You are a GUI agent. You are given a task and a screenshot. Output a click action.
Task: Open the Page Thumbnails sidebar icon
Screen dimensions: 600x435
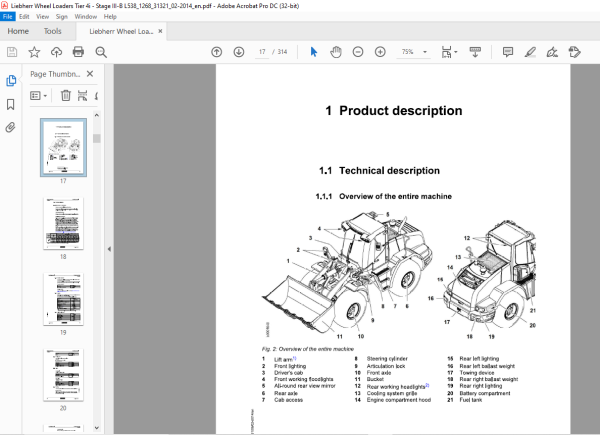(x=11, y=81)
